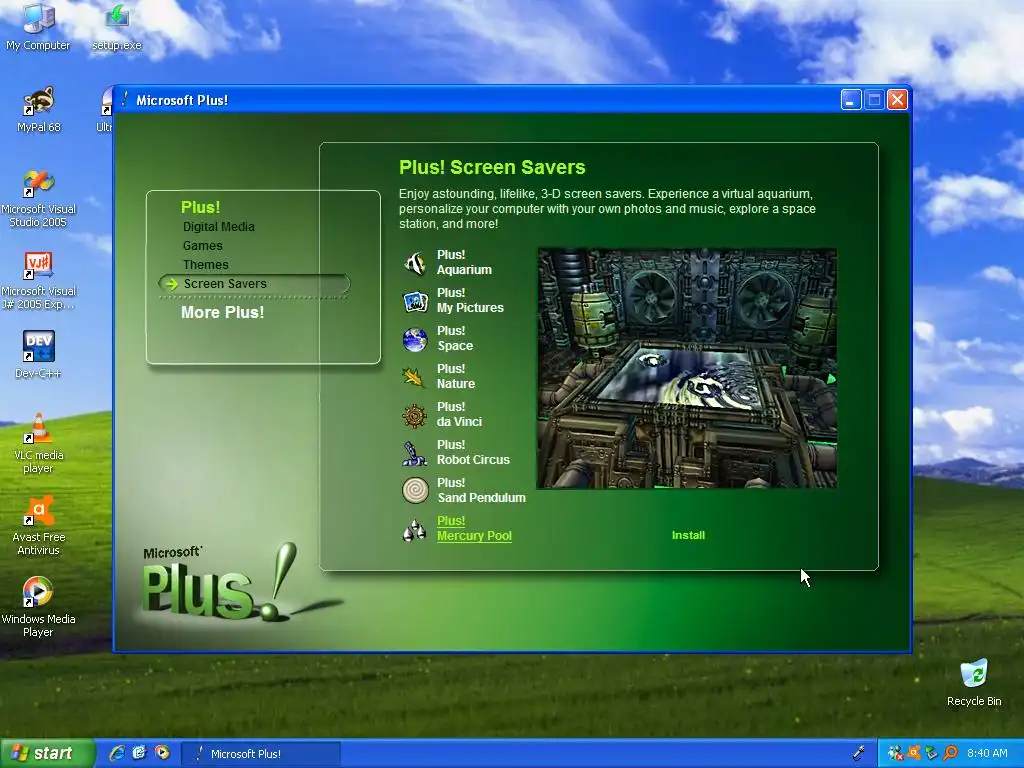Click the Plus! My Pictures photo icon

pos(415,301)
